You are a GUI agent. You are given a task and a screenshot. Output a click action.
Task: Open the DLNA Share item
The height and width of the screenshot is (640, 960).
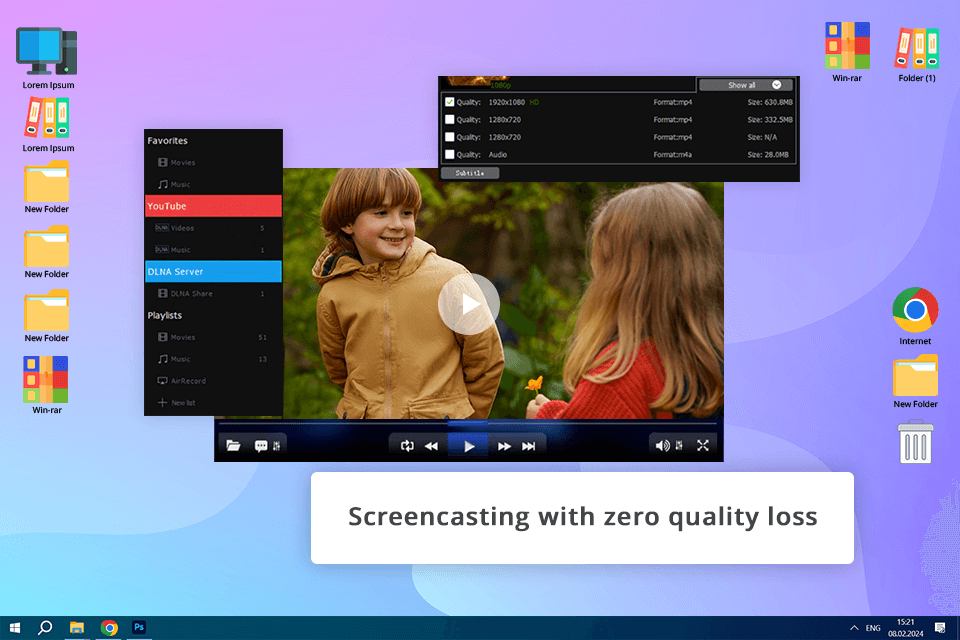(x=213, y=293)
